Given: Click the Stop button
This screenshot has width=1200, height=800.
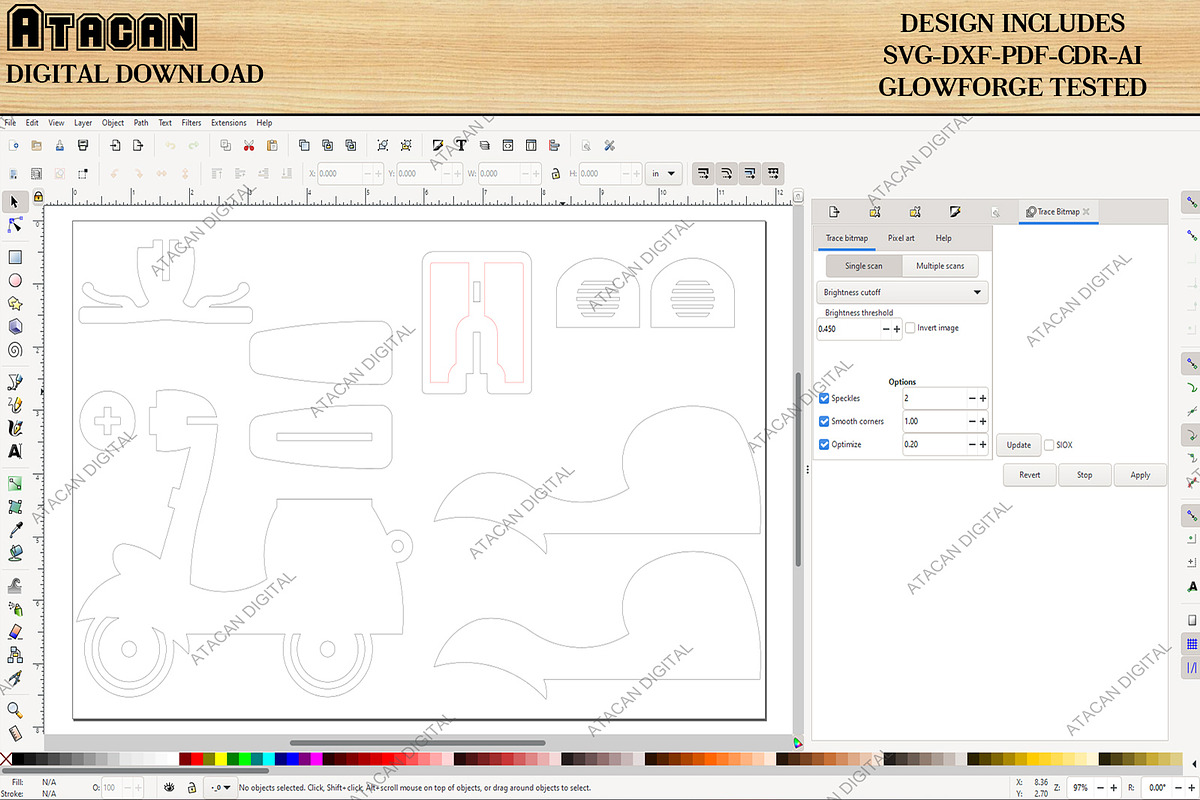Looking at the screenshot, I should click(1085, 475).
